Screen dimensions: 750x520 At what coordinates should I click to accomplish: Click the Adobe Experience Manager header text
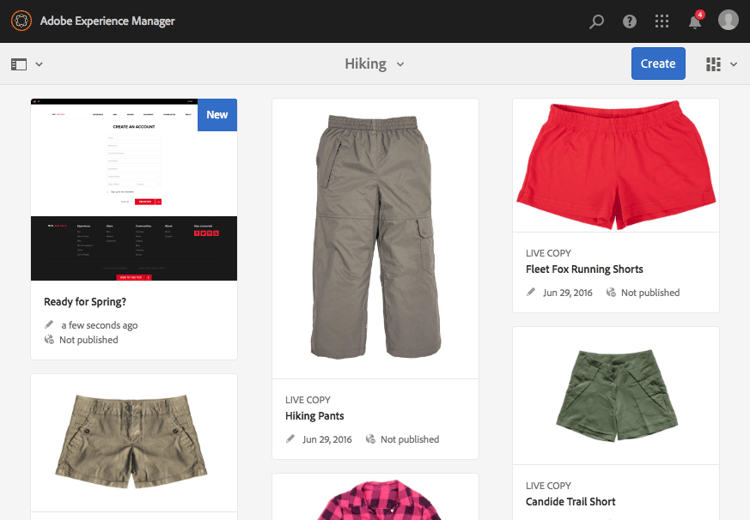point(108,21)
